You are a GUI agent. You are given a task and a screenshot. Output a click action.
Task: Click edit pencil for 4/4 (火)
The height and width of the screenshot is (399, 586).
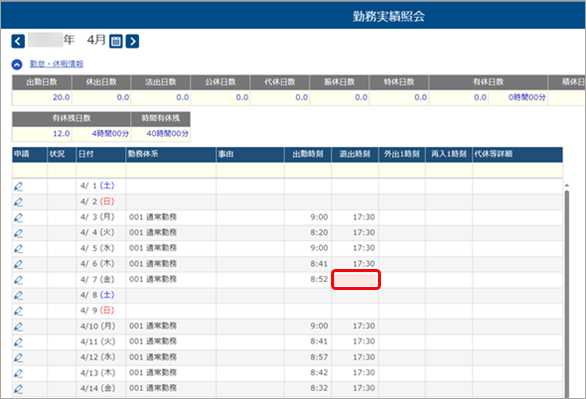(x=18, y=233)
